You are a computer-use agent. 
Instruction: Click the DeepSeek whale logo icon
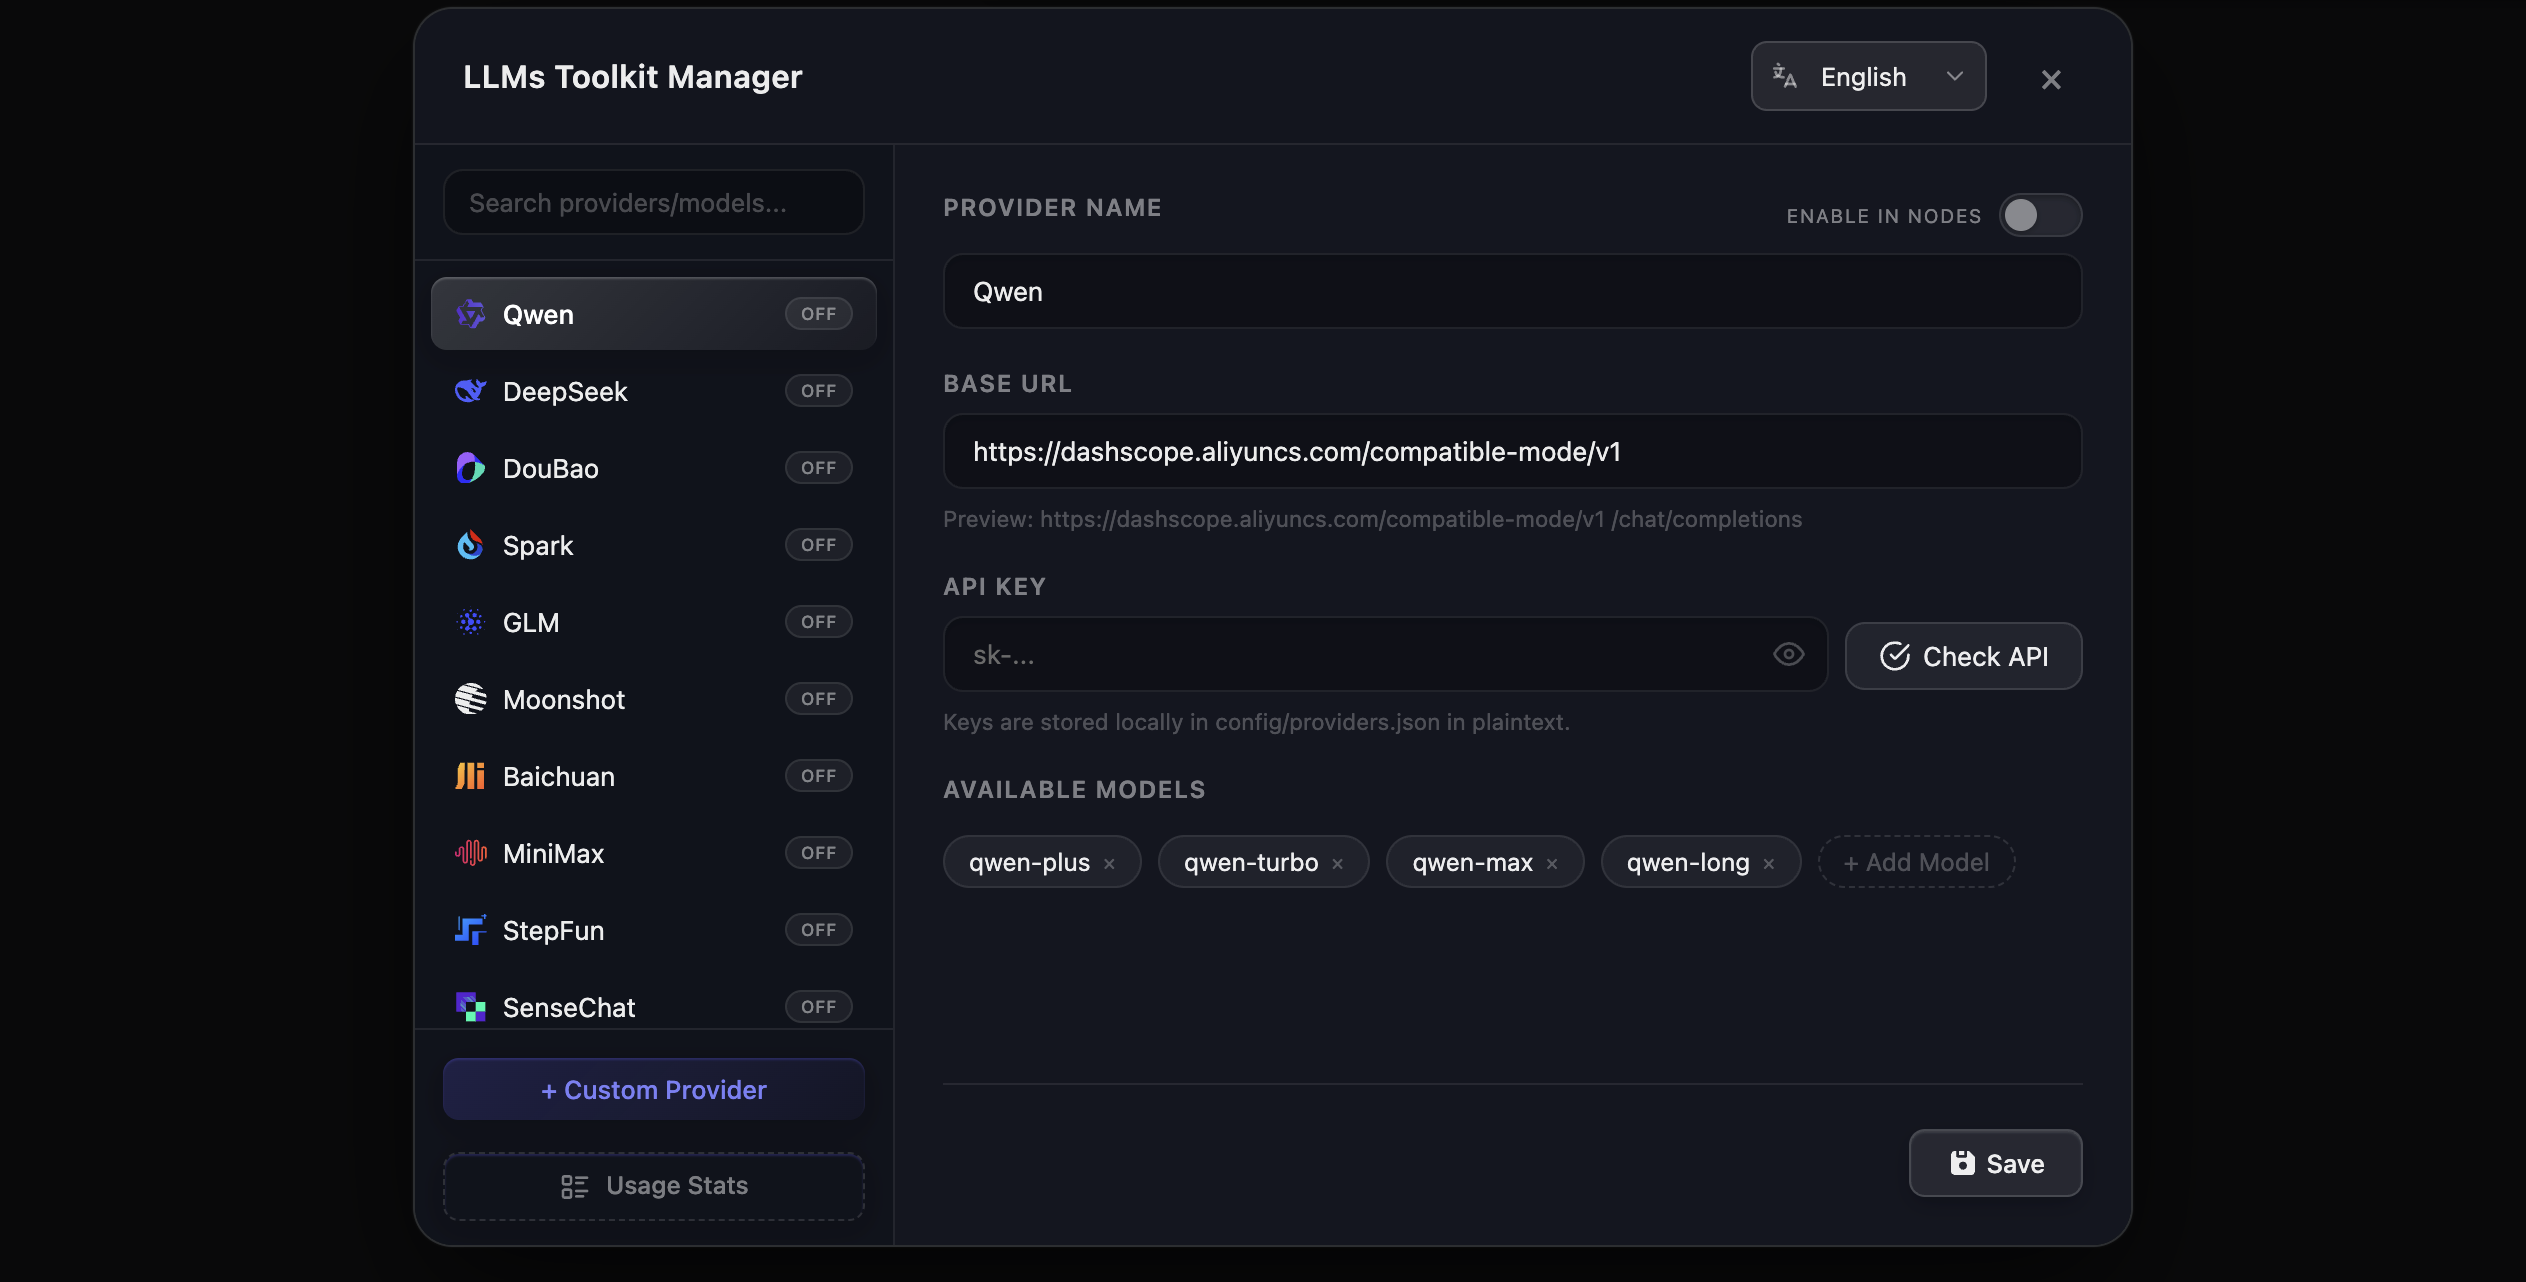pyautogui.click(x=470, y=391)
